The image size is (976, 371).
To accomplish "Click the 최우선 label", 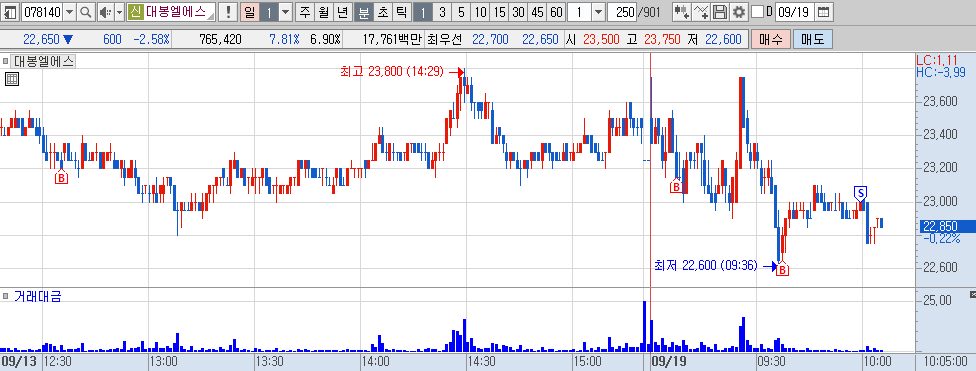I will [x=445, y=39].
